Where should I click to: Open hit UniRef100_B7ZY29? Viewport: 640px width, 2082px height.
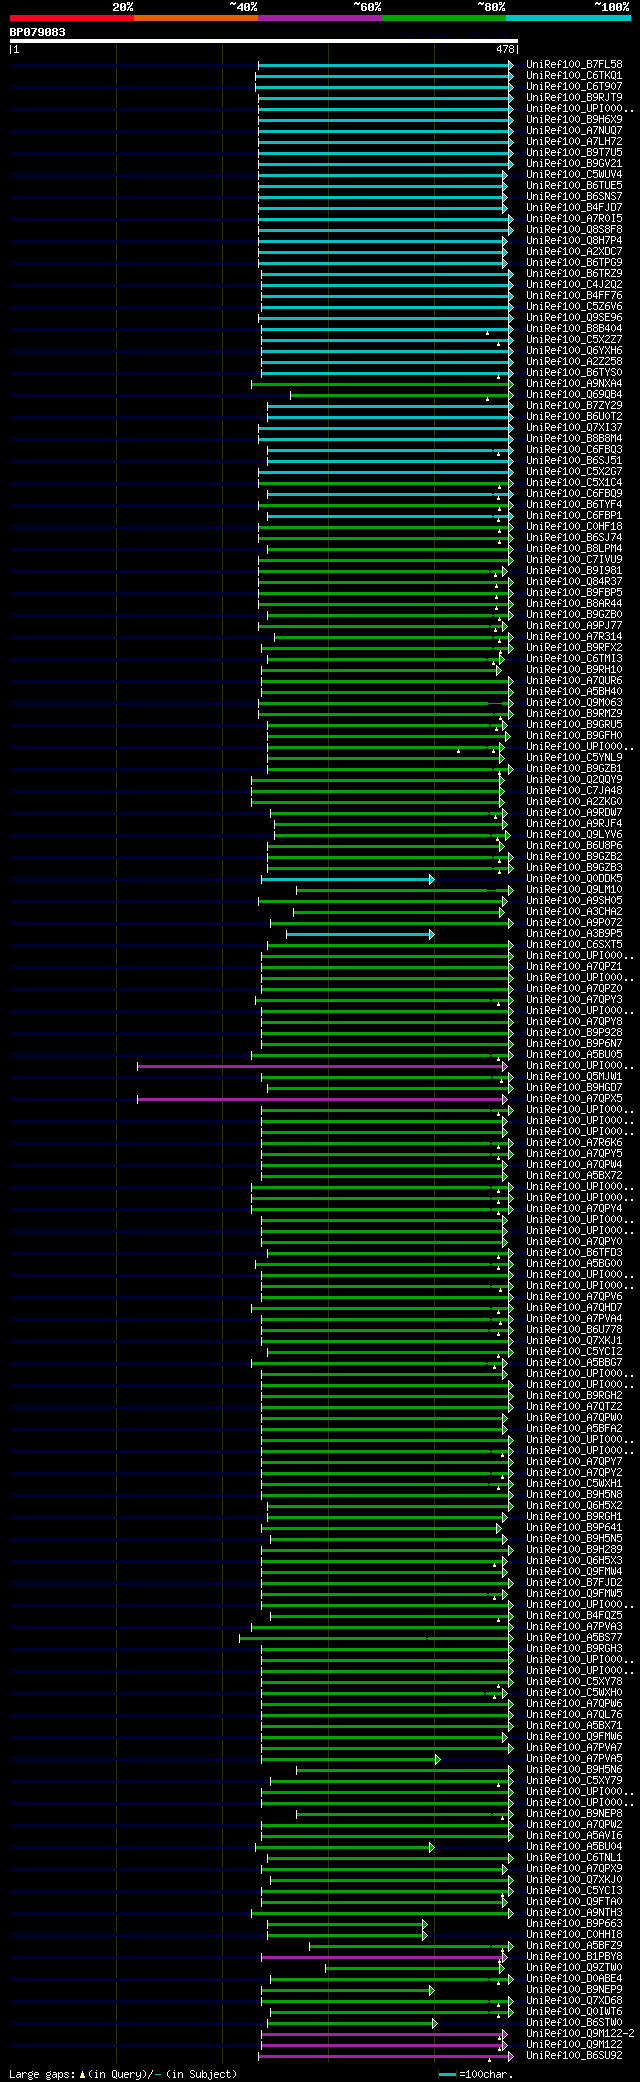574,405
